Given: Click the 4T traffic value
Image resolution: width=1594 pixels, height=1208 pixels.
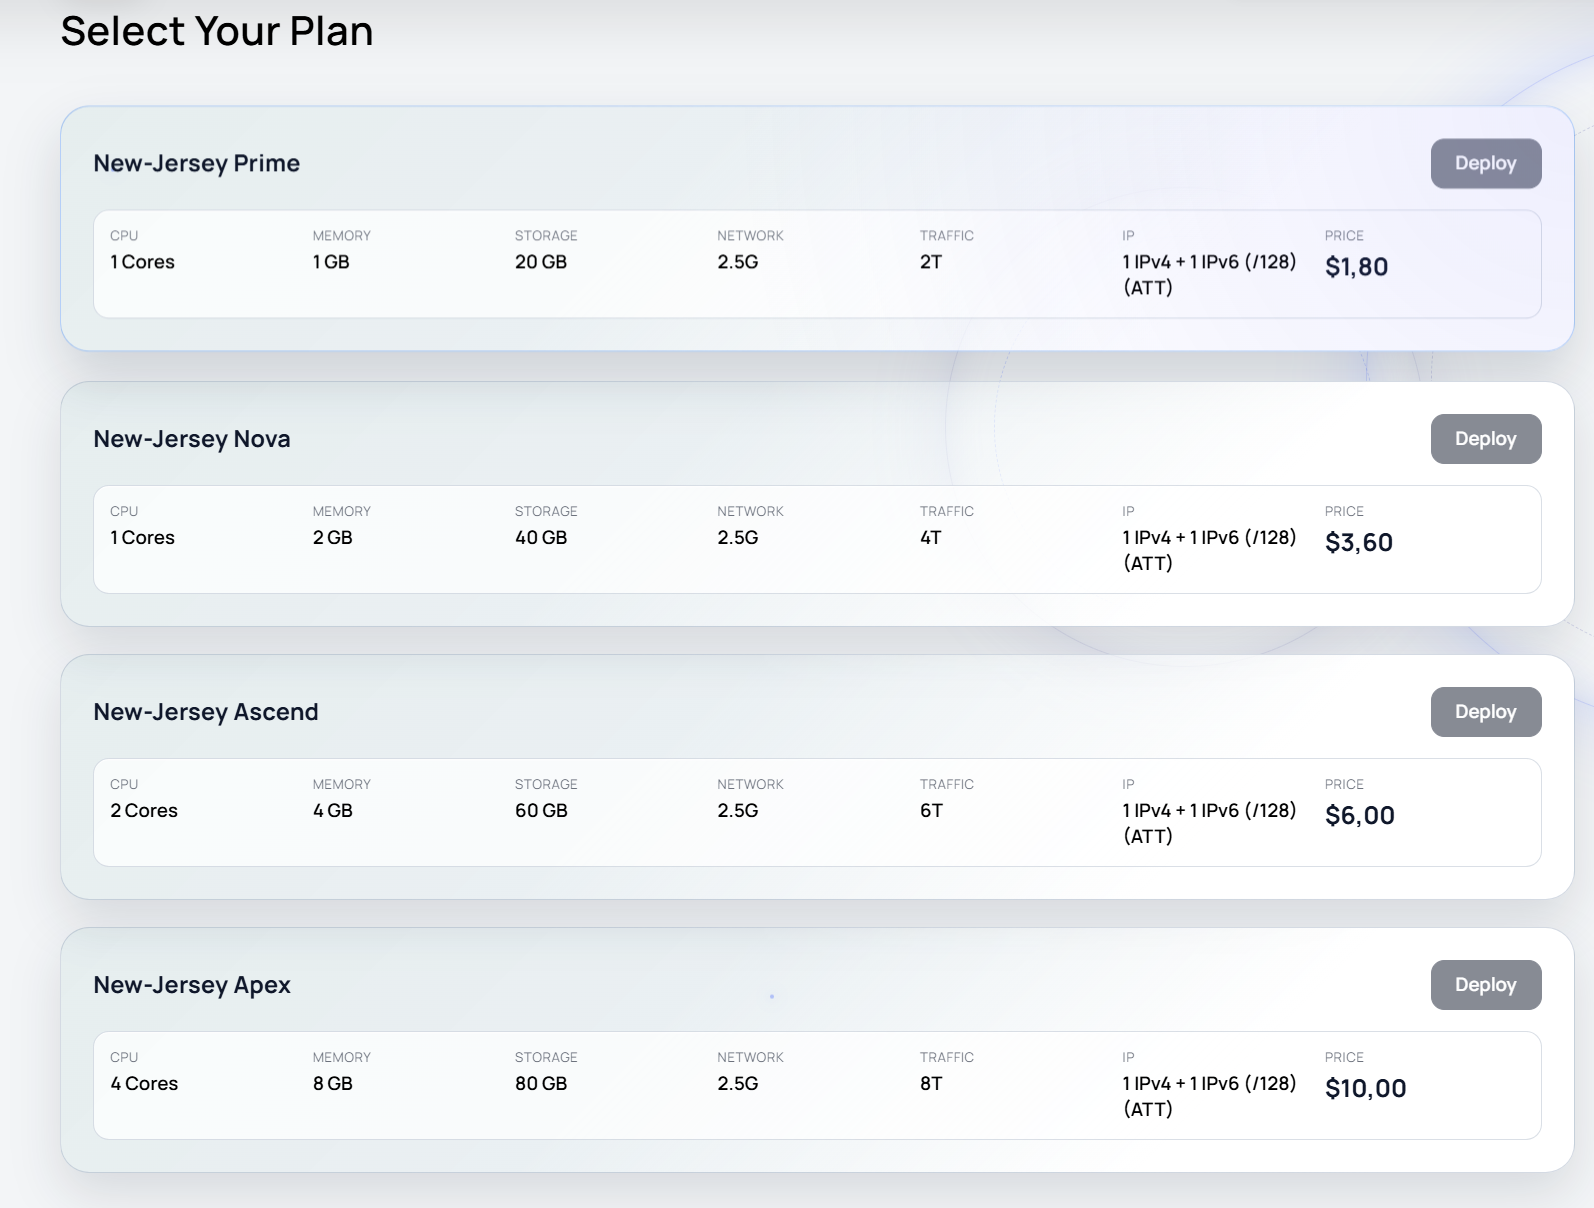Looking at the screenshot, I should pyautogui.click(x=930, y=538).
